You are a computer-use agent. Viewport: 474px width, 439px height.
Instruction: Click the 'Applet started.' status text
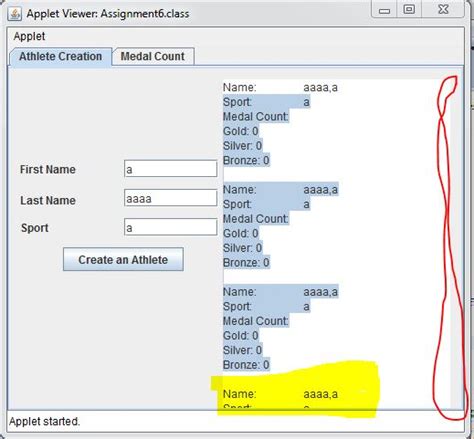pos(44,421)
